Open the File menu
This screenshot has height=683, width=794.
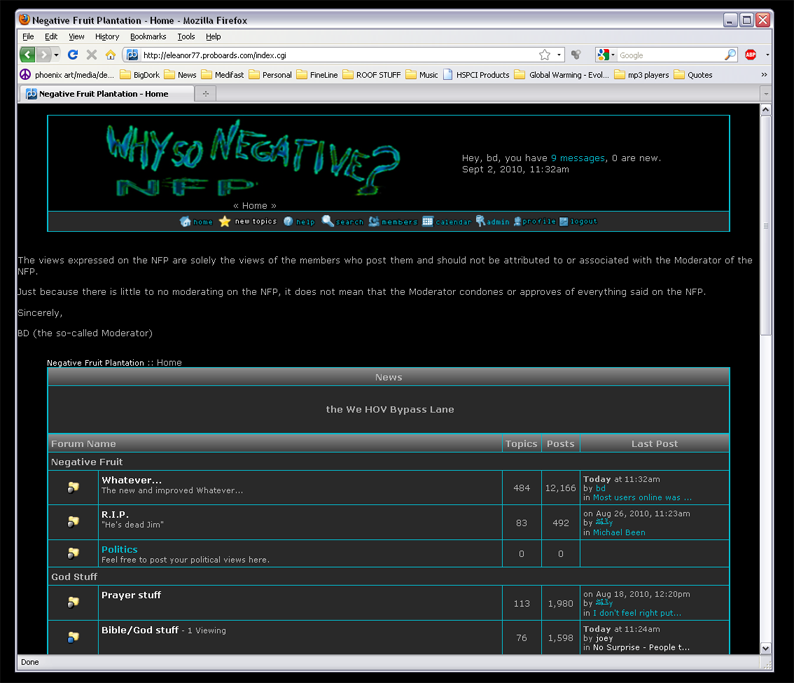[x=28, y=36]
